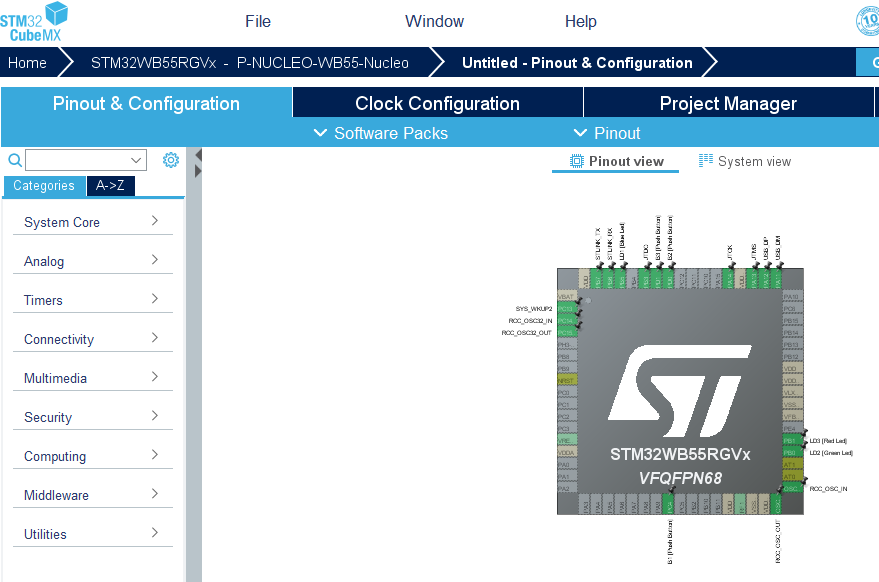
Task: Go to Home breadcrumb
Action: click(x=27, y=63)
